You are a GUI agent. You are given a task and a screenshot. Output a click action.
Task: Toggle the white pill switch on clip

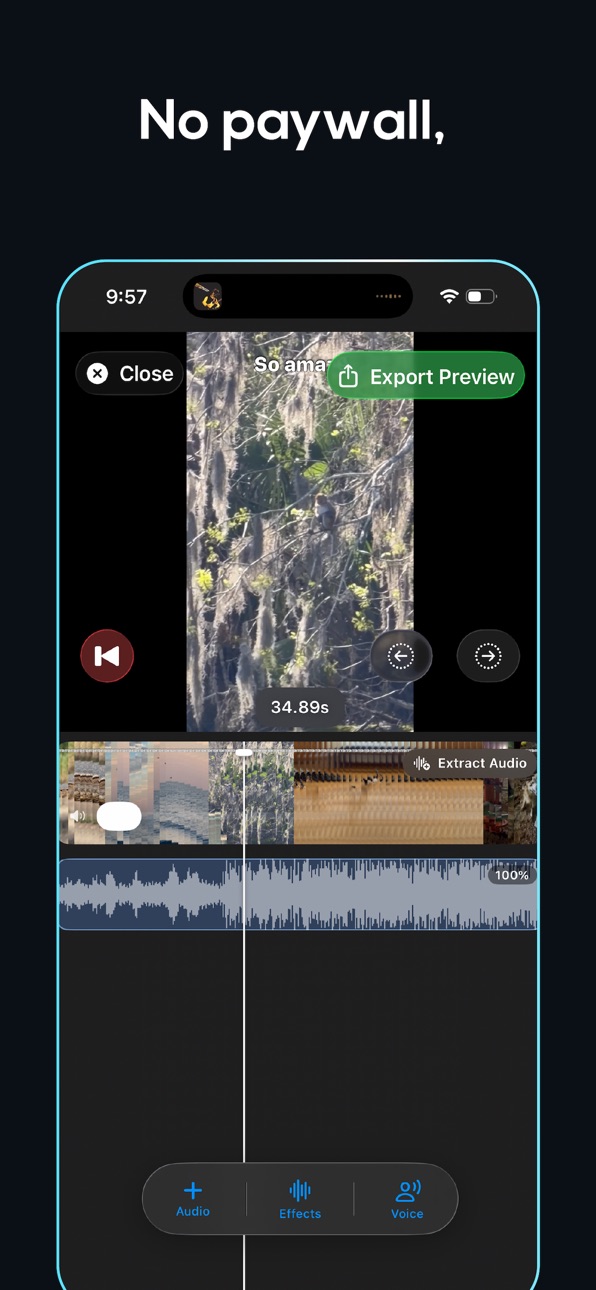point(119,816)
